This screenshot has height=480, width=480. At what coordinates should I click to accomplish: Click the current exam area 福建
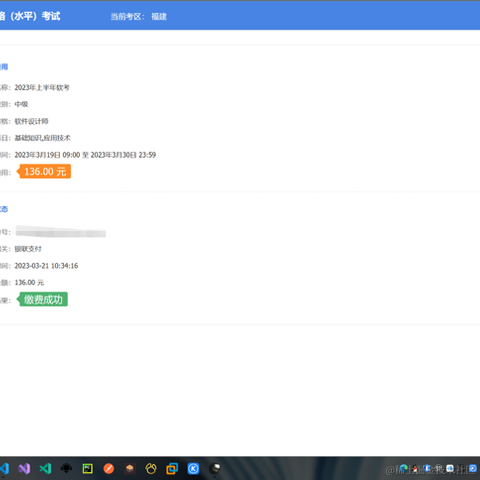coord(159,16)
